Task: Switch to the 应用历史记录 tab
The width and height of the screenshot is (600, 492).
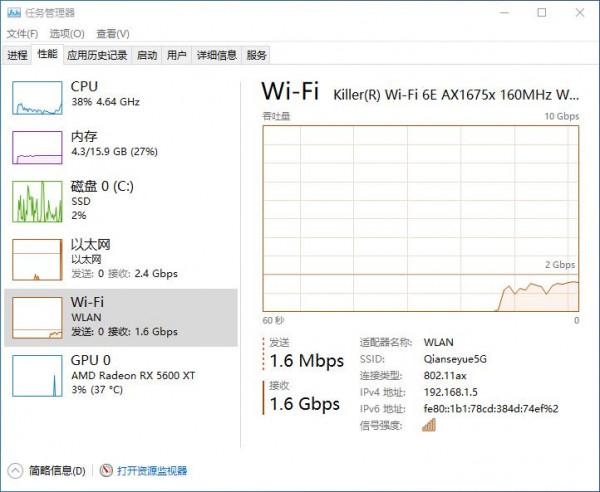Action: coord(97,55)
